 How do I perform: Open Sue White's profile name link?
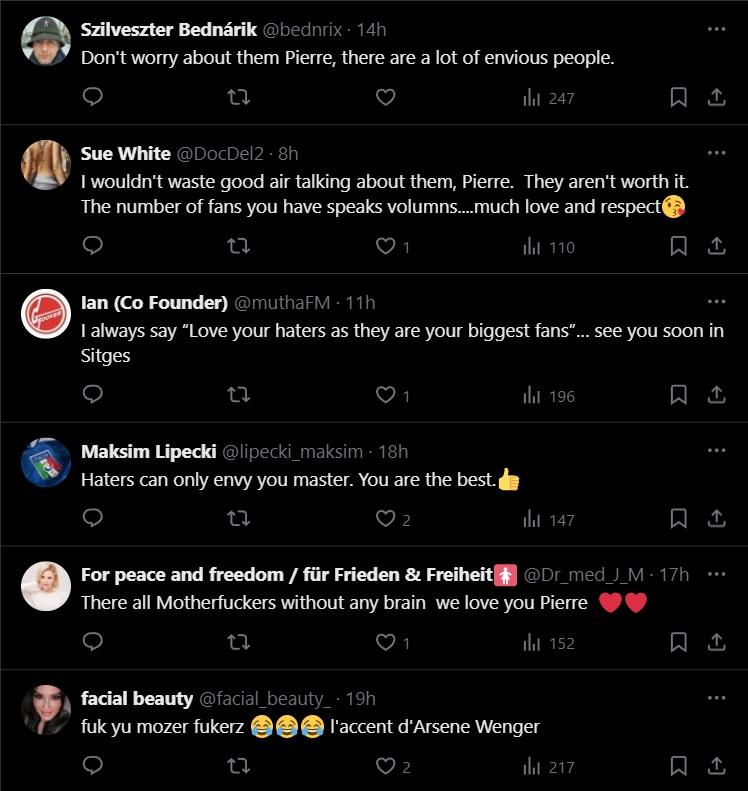[x=125, y=153]
